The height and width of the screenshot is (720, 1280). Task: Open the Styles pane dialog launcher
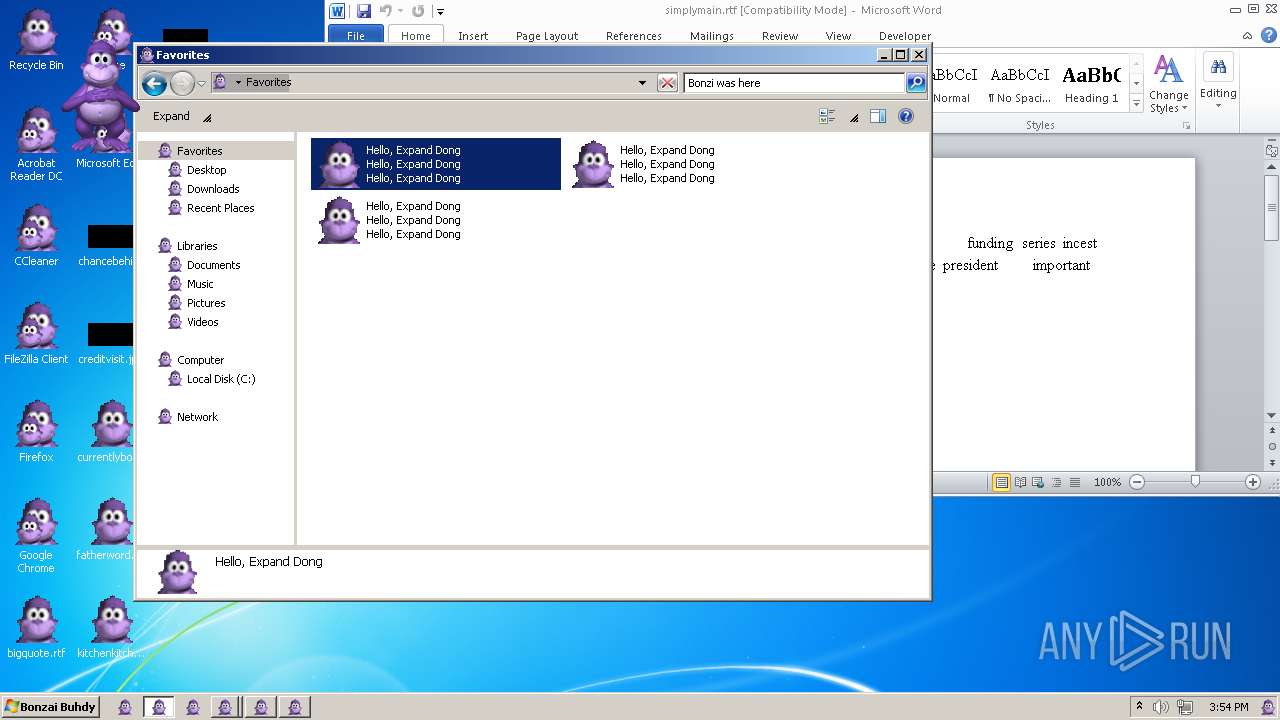pos(1187,126)
